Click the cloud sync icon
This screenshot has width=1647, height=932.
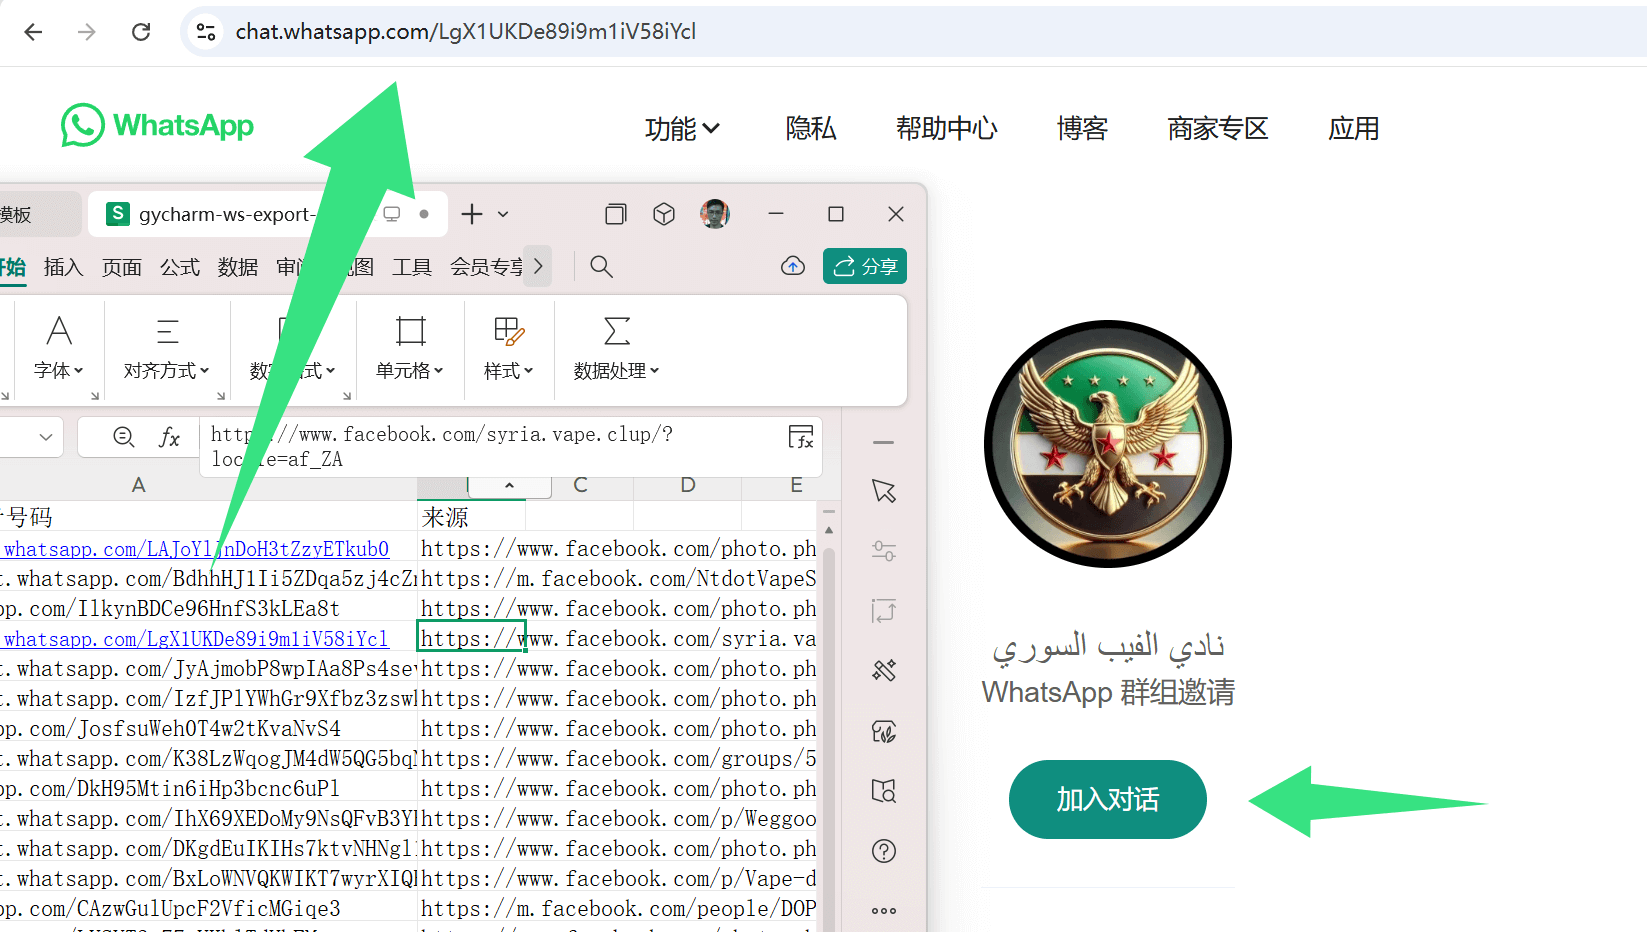[x=793, y=266]
